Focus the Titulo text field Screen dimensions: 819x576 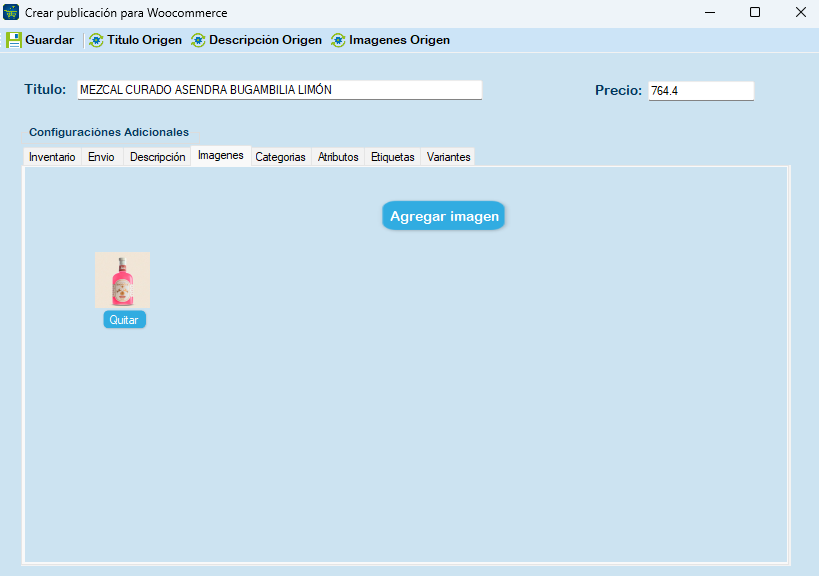279,90
